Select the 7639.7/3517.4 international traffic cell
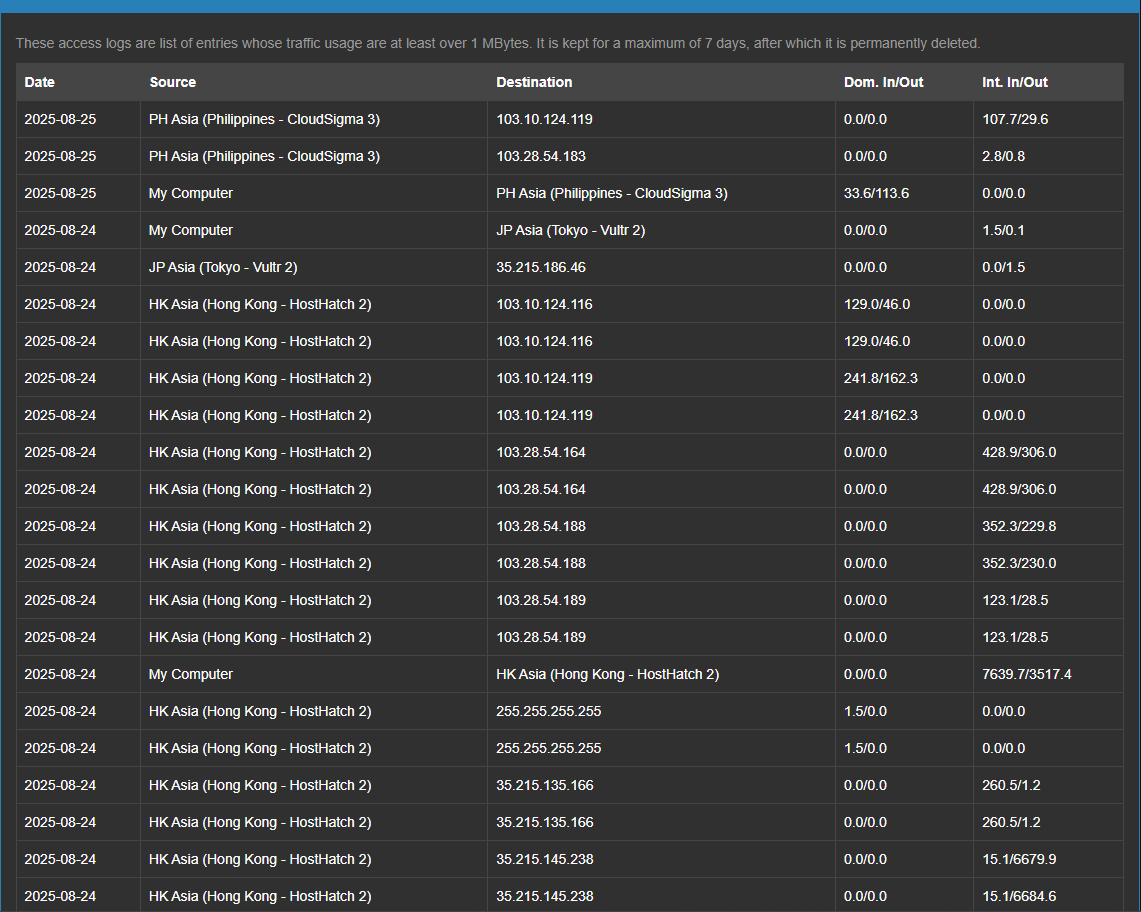Screen dimensions: 1141x912 1026,674
